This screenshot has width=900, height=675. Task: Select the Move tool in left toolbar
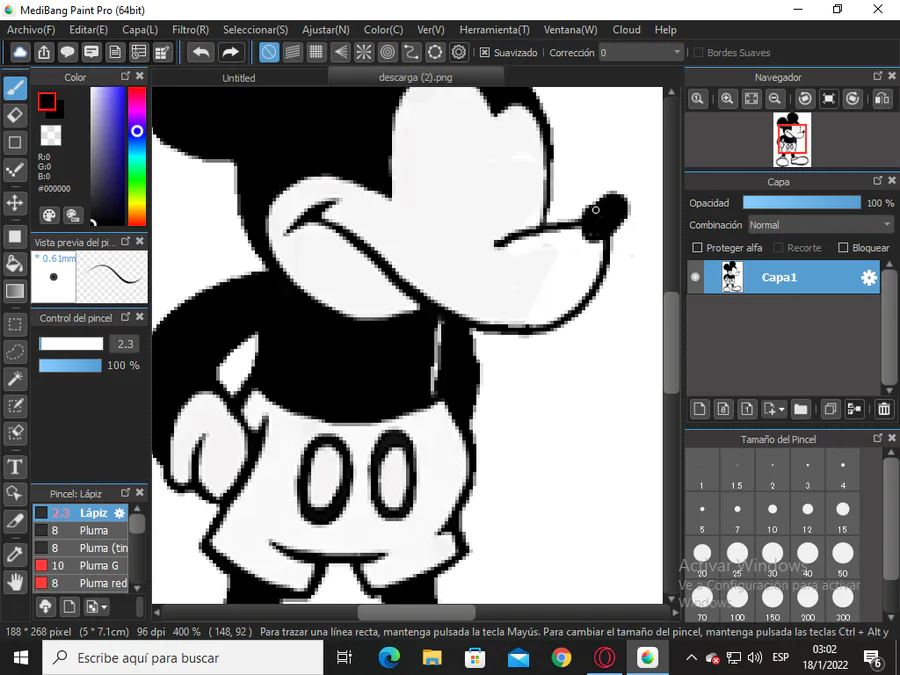tap(15, 203)
